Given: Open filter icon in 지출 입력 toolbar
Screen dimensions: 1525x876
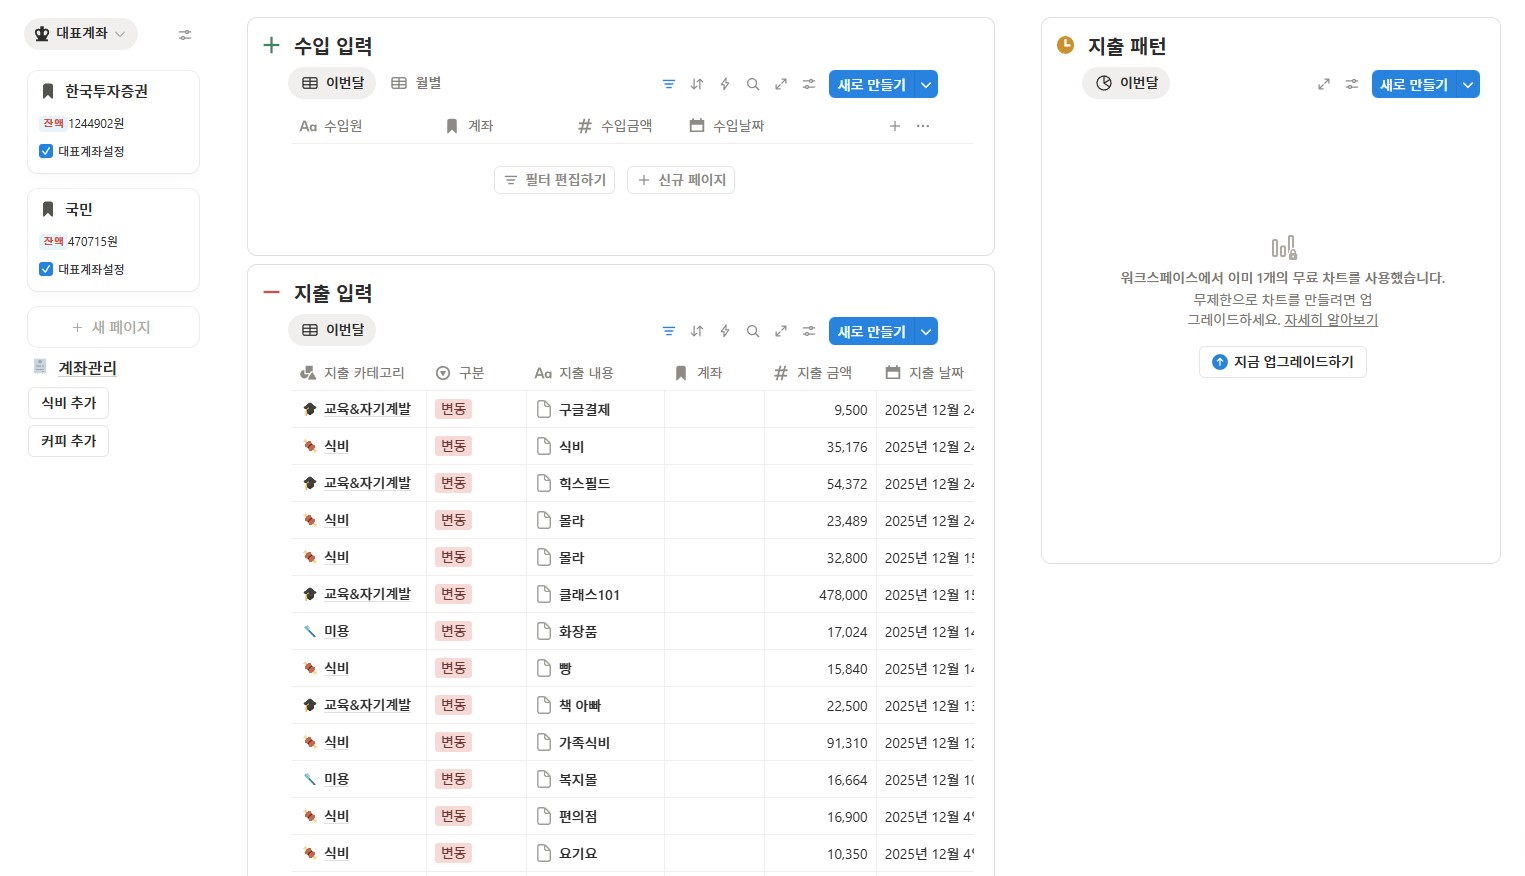Looking at the screenshot, I should (669, 331).
